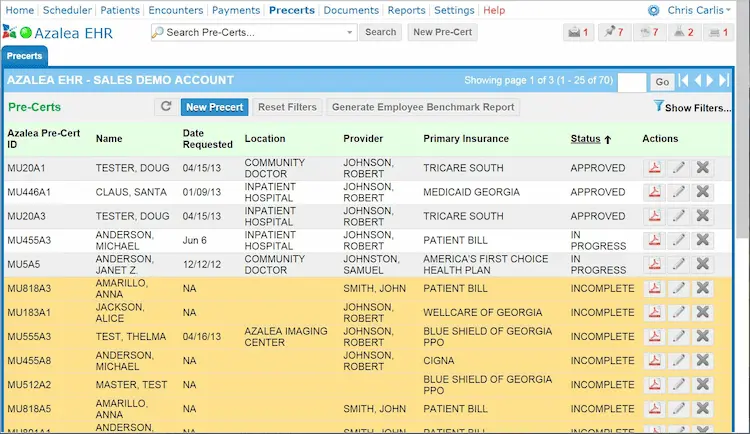The width and height of the screenshot is (750, 434).
Task: Open the printer notification showing 1
Action: tap(719, 32)
